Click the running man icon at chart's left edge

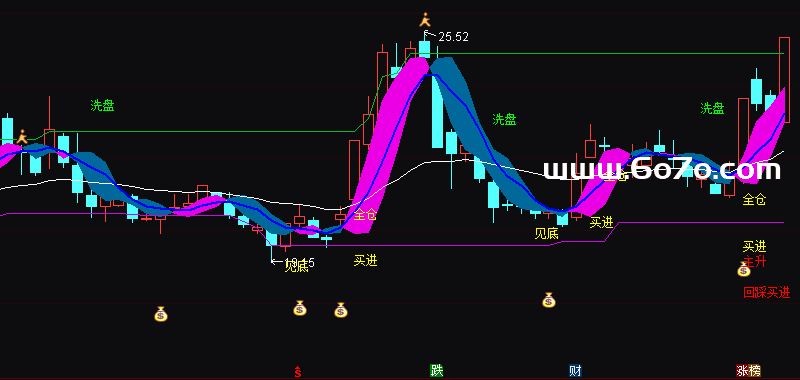(x=22, y=137)
